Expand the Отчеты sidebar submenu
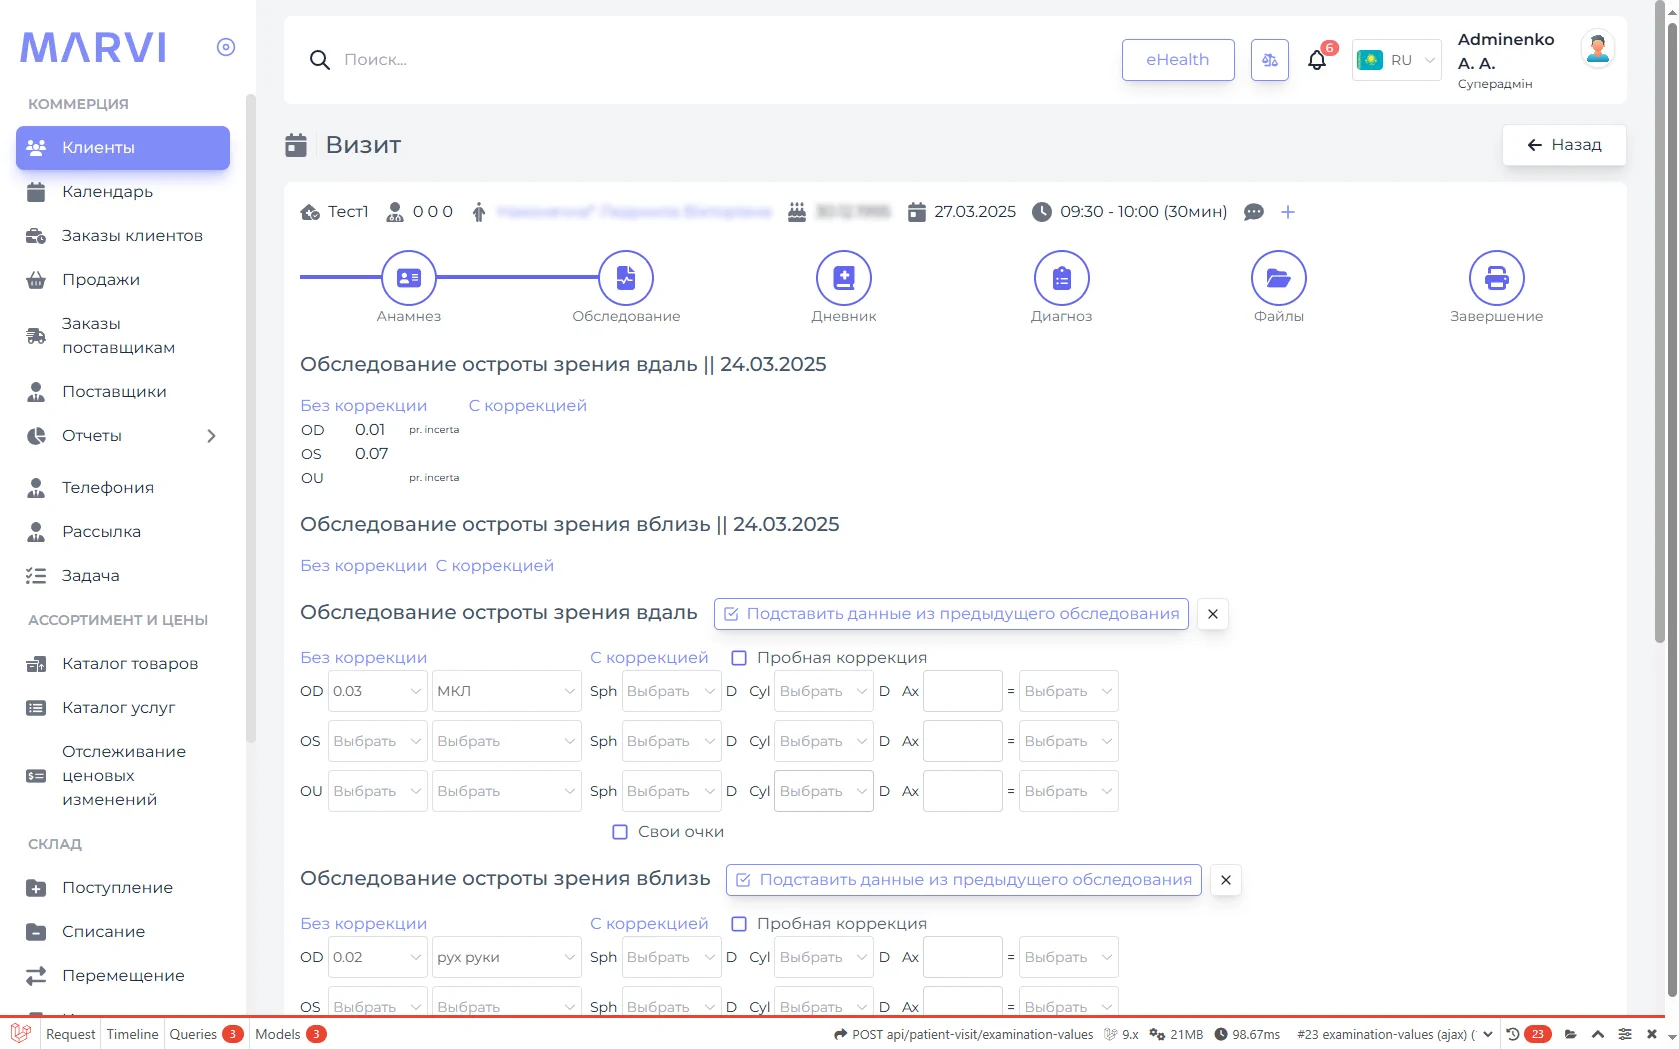 211,436
